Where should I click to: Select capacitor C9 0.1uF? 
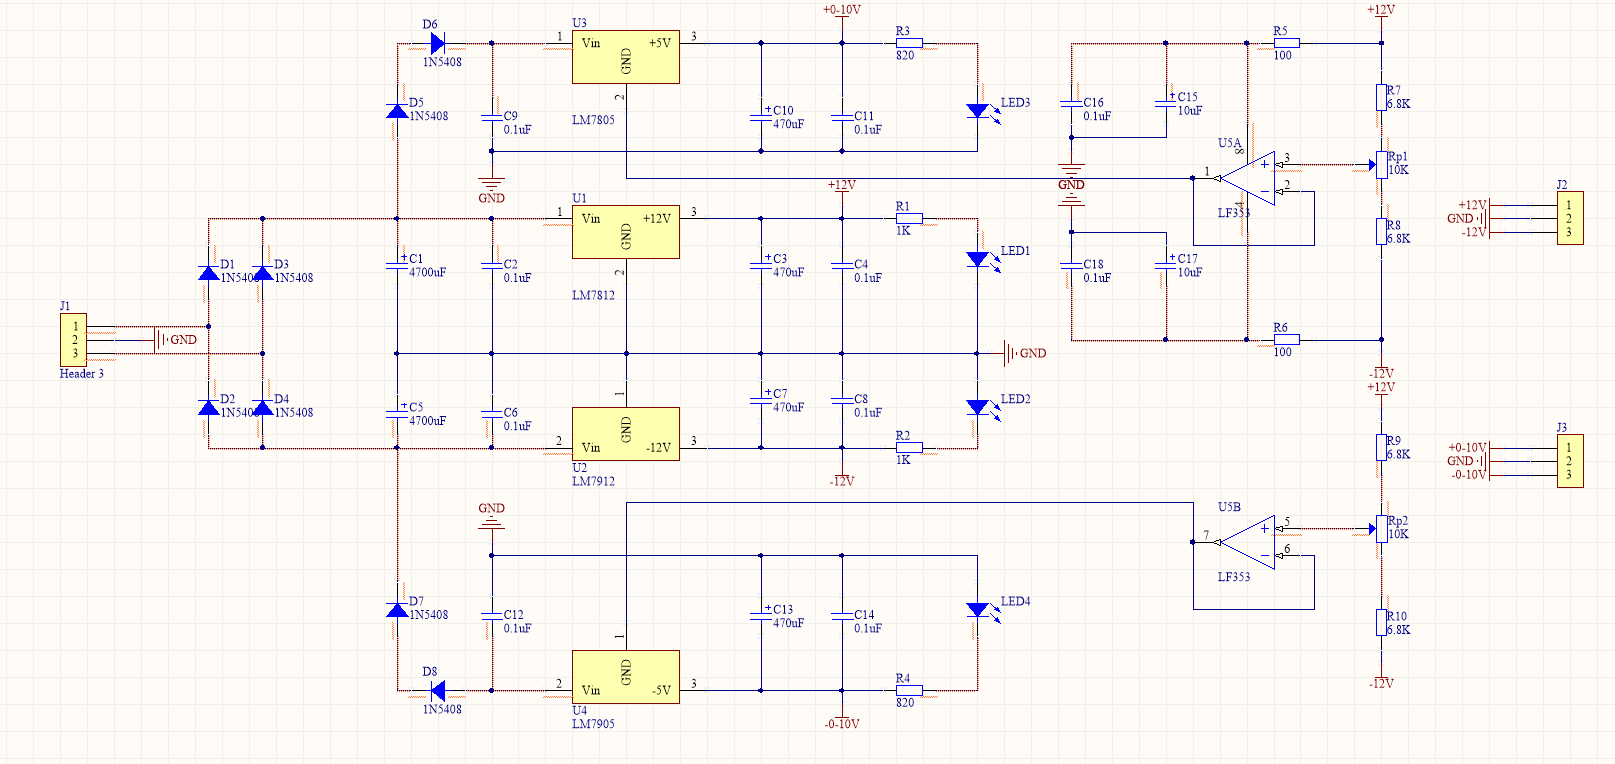coord(491,118)
